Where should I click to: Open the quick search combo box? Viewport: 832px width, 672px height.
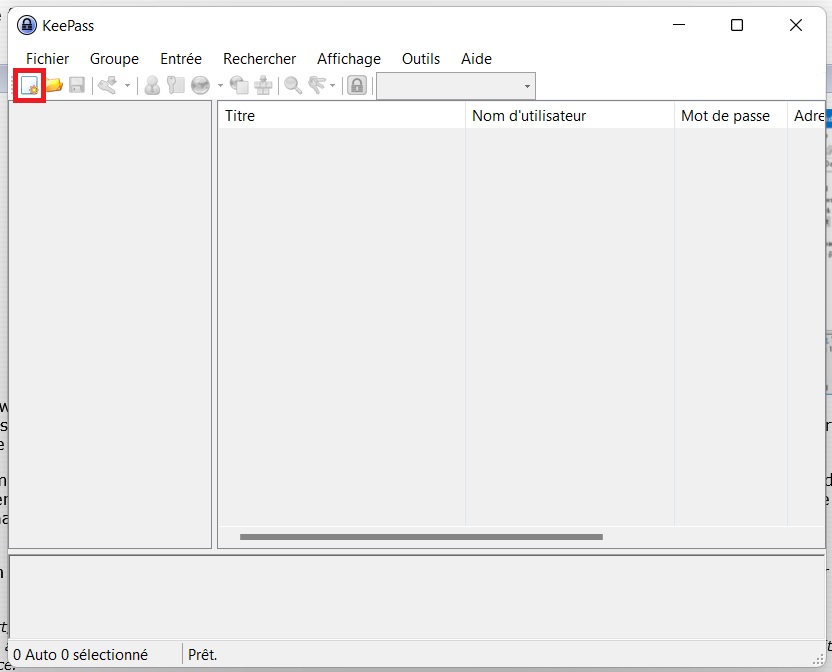pos(456,86)
